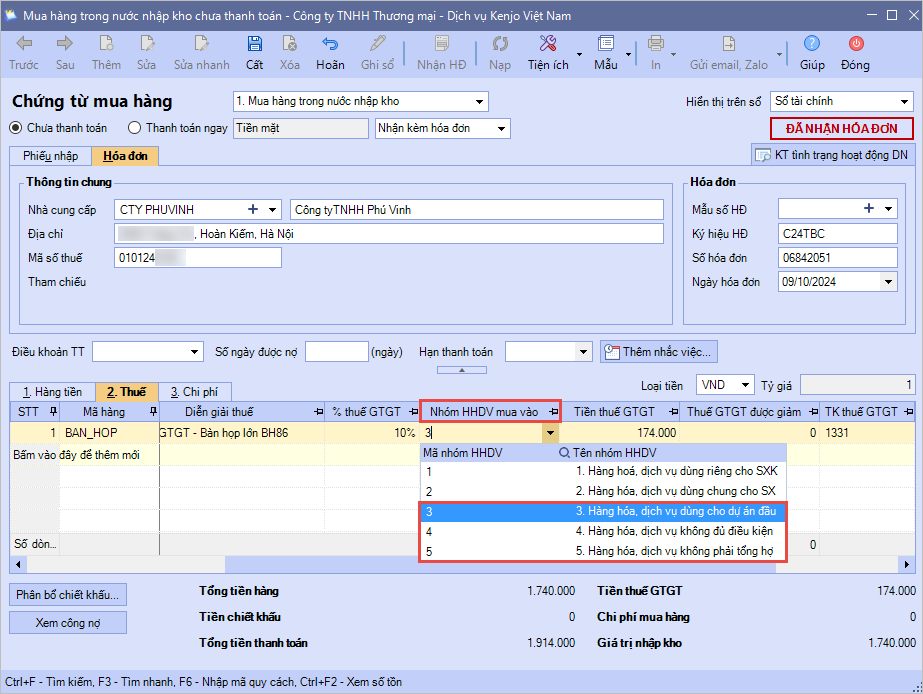Click the plus icon beside CTY PHUVINH
This screenshot has width=923, height=694.
[254, 209]
